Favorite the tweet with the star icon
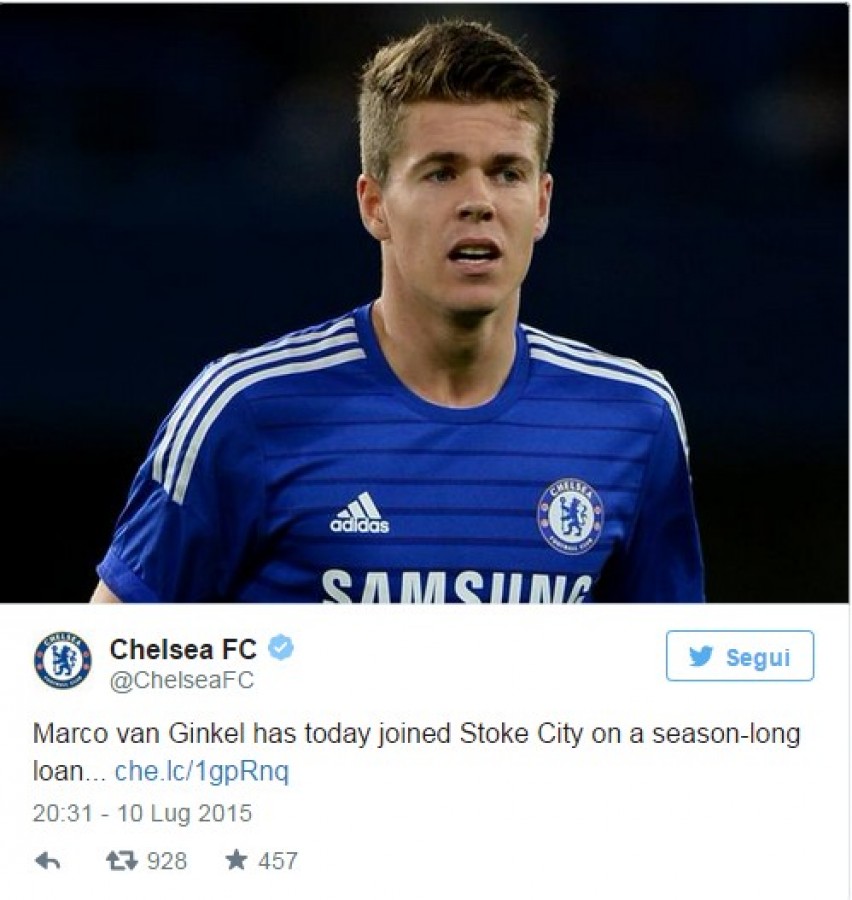This screenshot has width=852, height=900. pyautogui.click(x=236, y=860)
